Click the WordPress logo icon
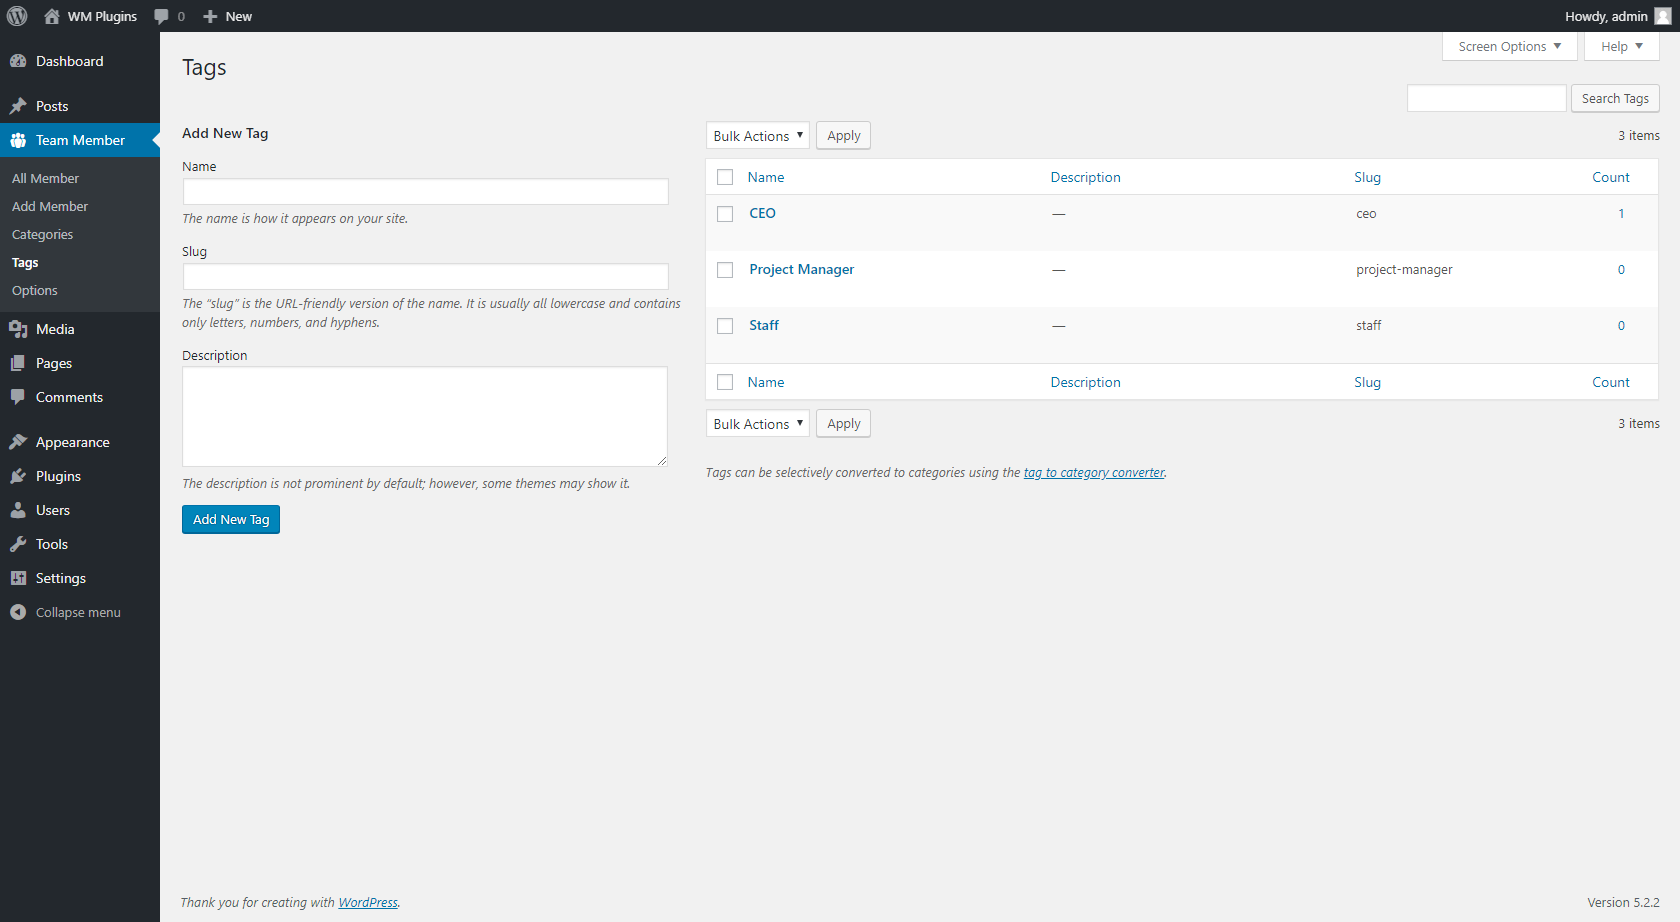1680x922 pixels. click(17, 16)
